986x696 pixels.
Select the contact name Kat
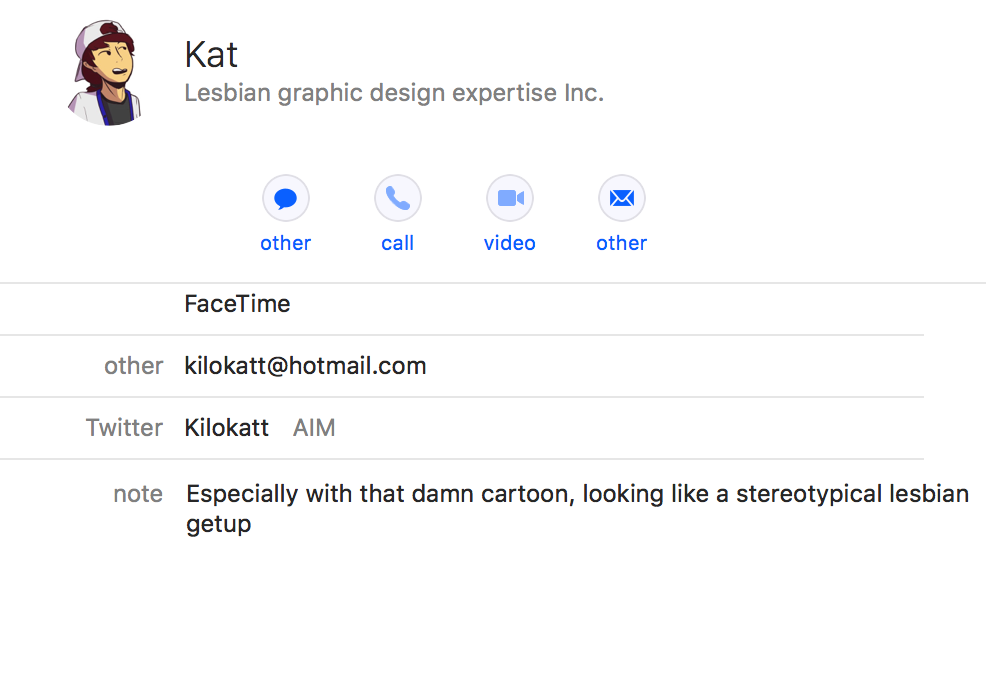click(x=211, y=55)
